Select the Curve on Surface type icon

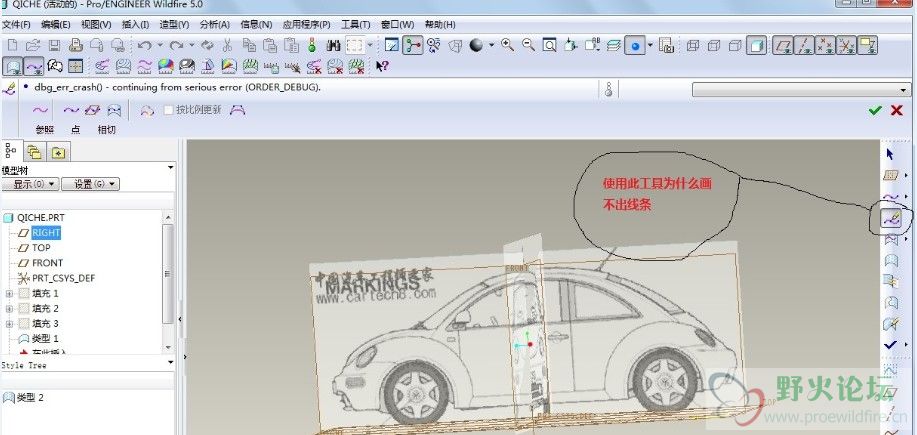pyautogui.click(x=115, y=110)
